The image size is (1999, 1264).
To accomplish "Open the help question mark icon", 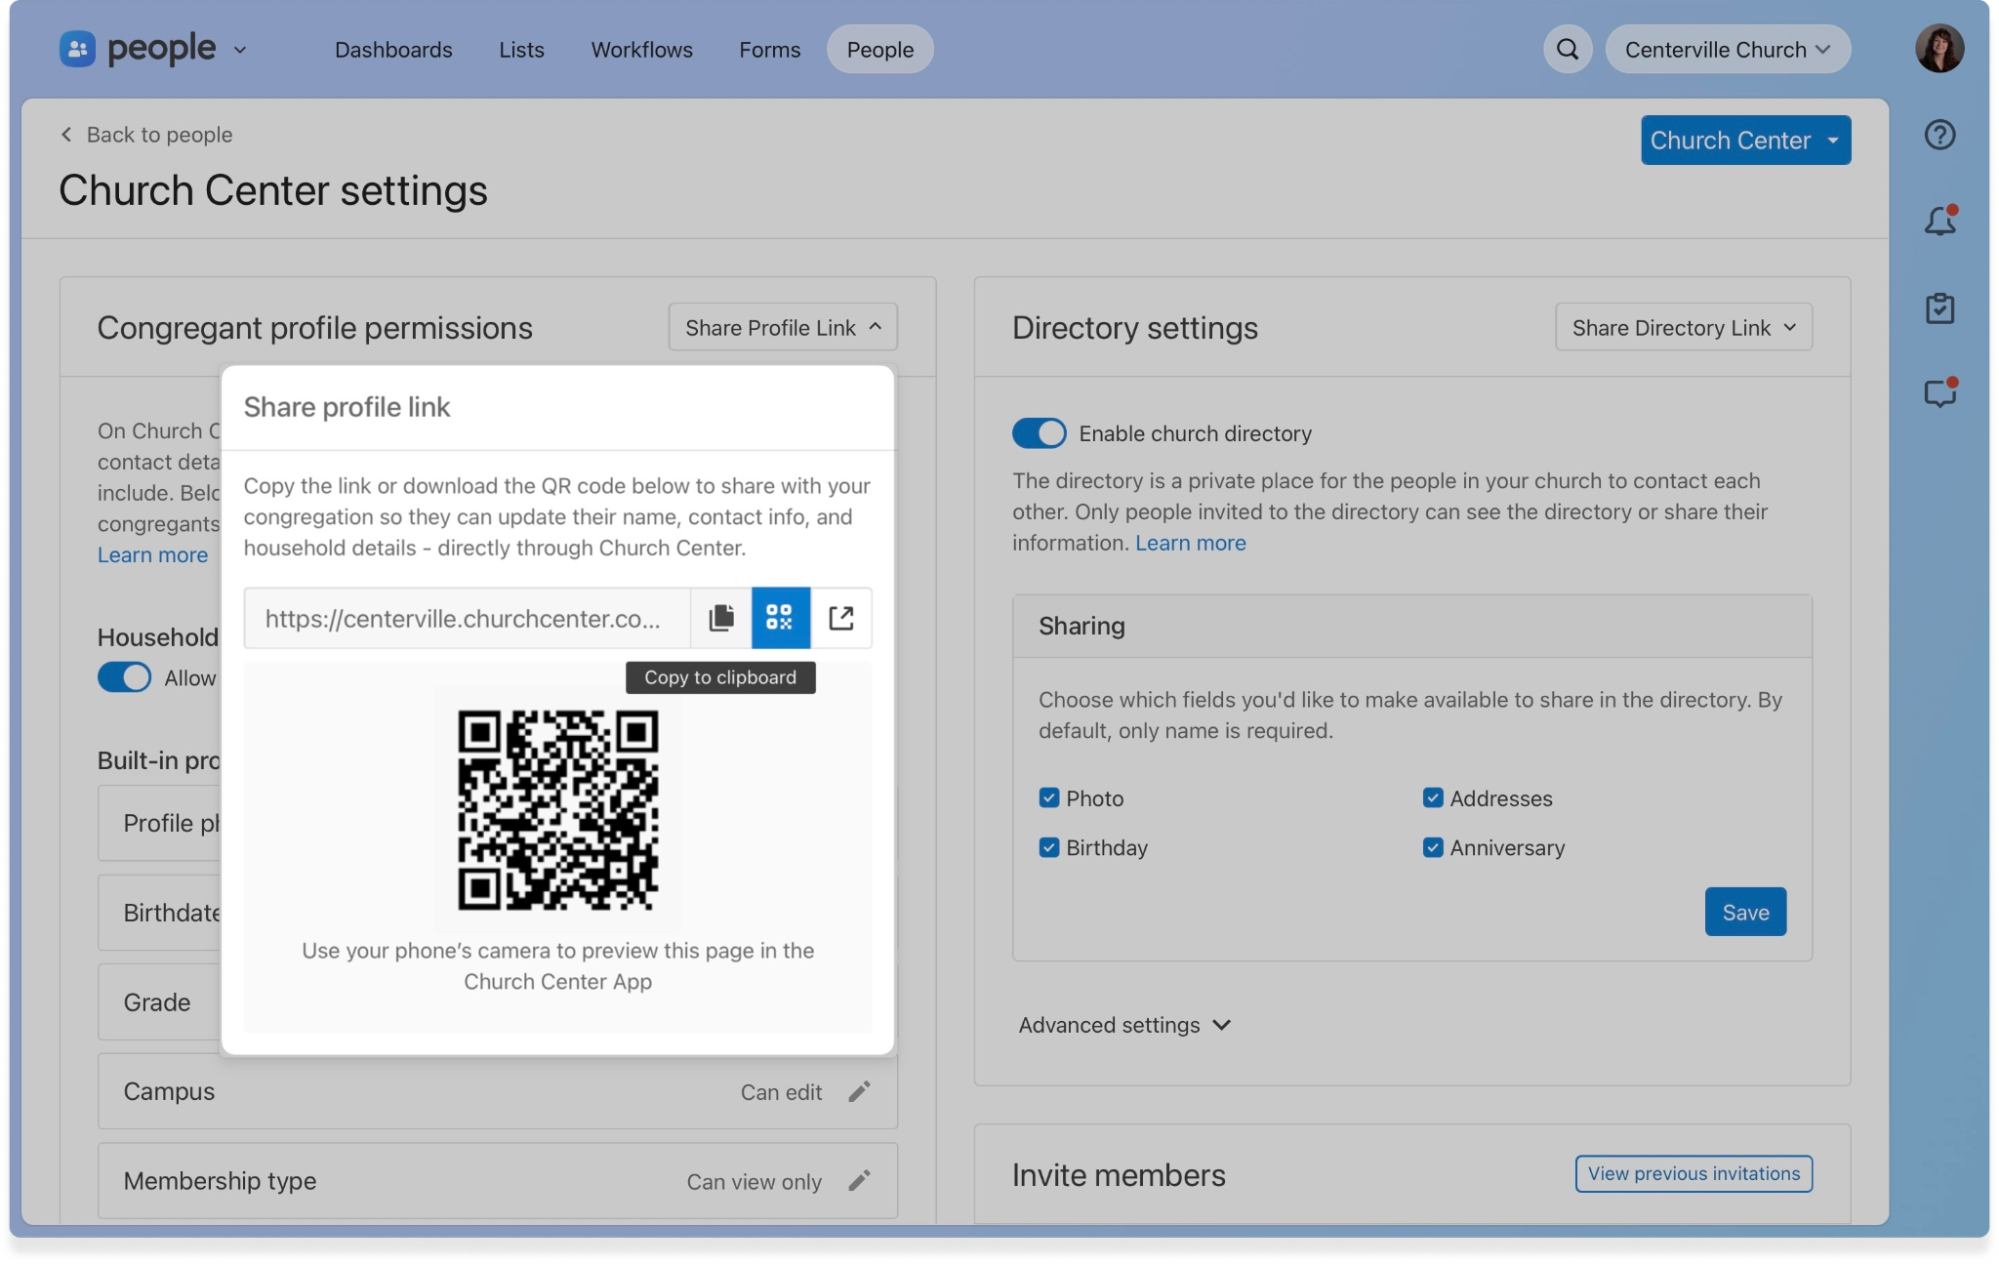I will [x=1939, y=135].
